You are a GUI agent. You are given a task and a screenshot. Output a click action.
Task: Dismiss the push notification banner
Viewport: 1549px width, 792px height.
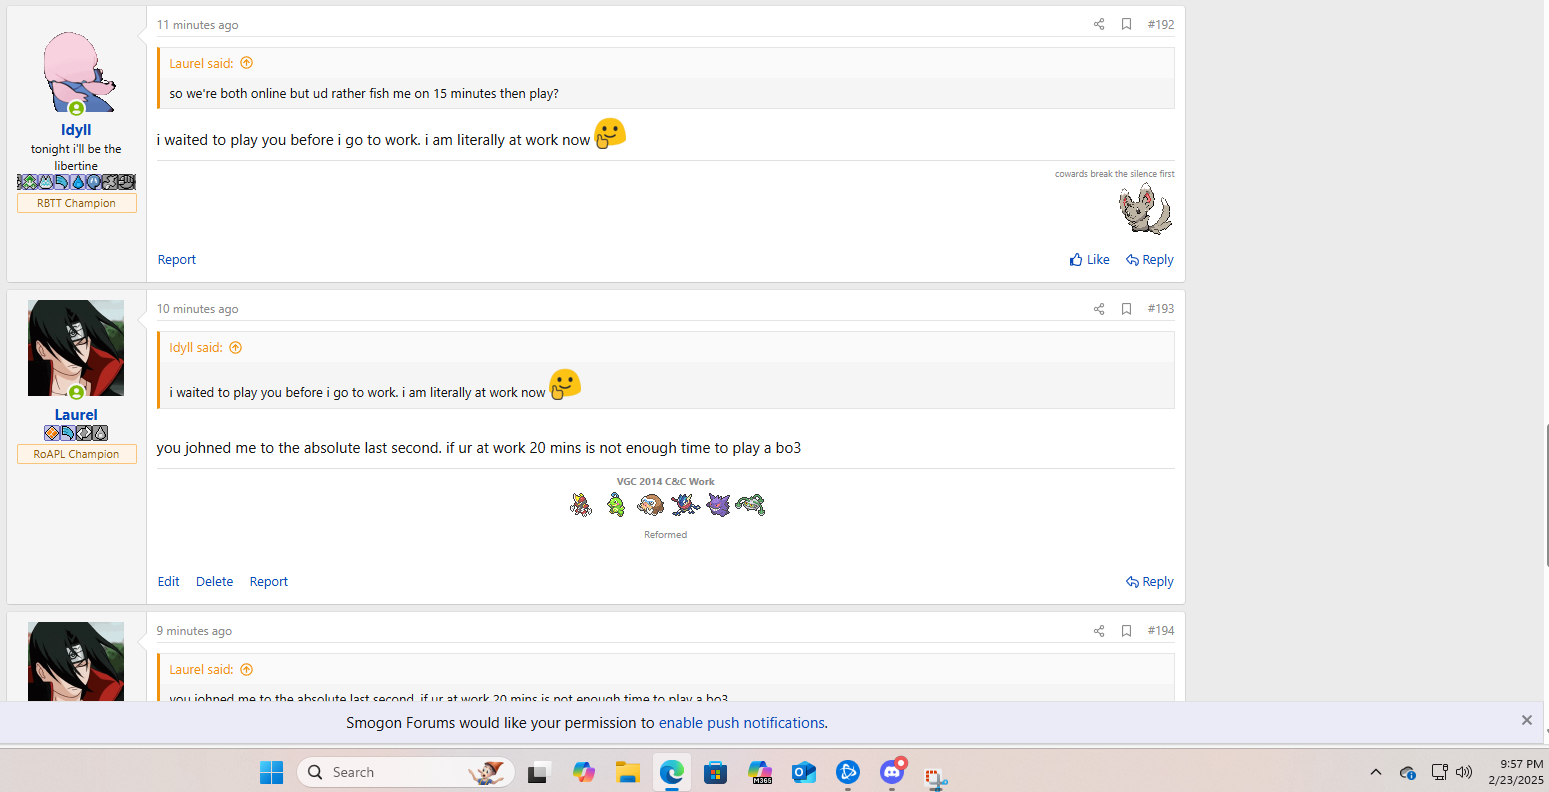[x=1526, y=721]
